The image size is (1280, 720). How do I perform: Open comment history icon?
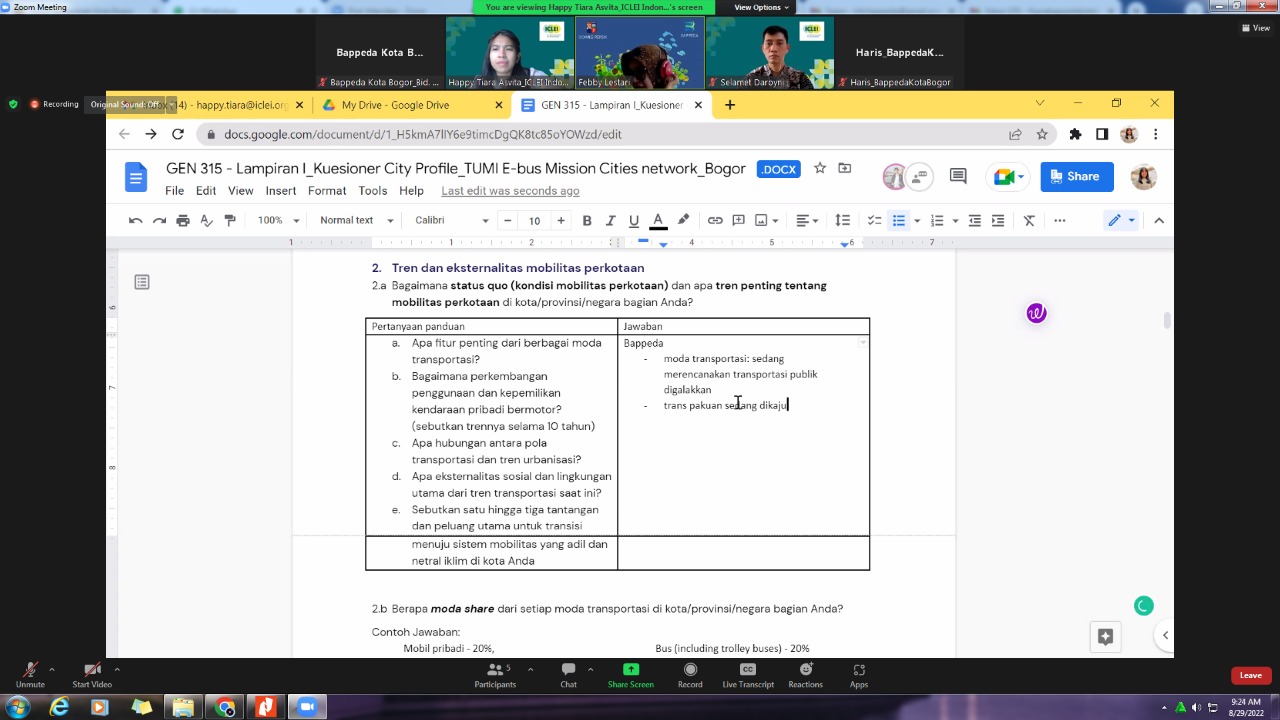(958, 176)
